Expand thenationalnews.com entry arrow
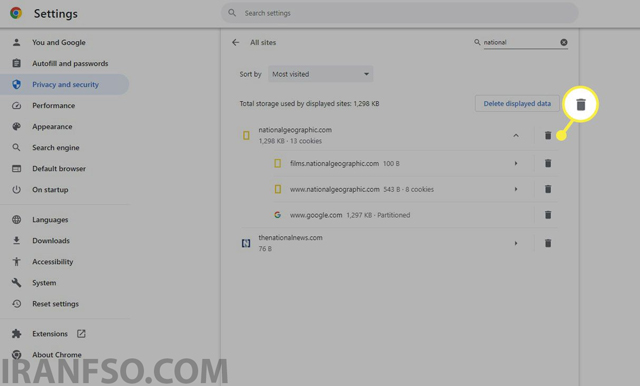The width and height of the screenshot is (640, 386). tap(516, 243)
